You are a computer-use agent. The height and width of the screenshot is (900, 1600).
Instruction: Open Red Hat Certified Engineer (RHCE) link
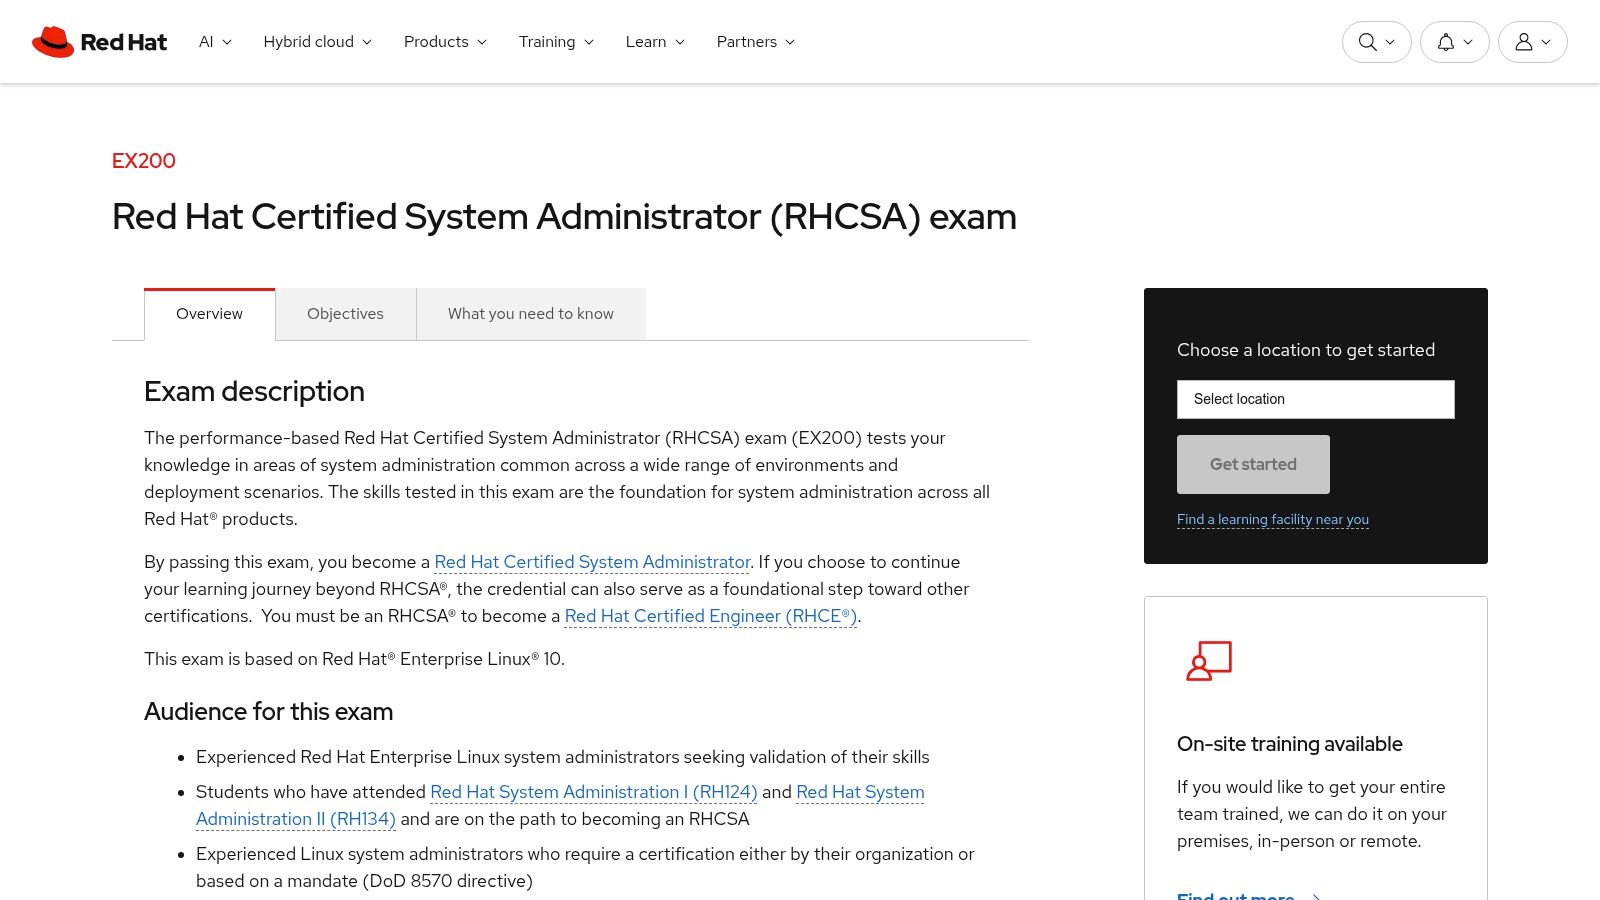pyautogui.click(x=711, y=616)
